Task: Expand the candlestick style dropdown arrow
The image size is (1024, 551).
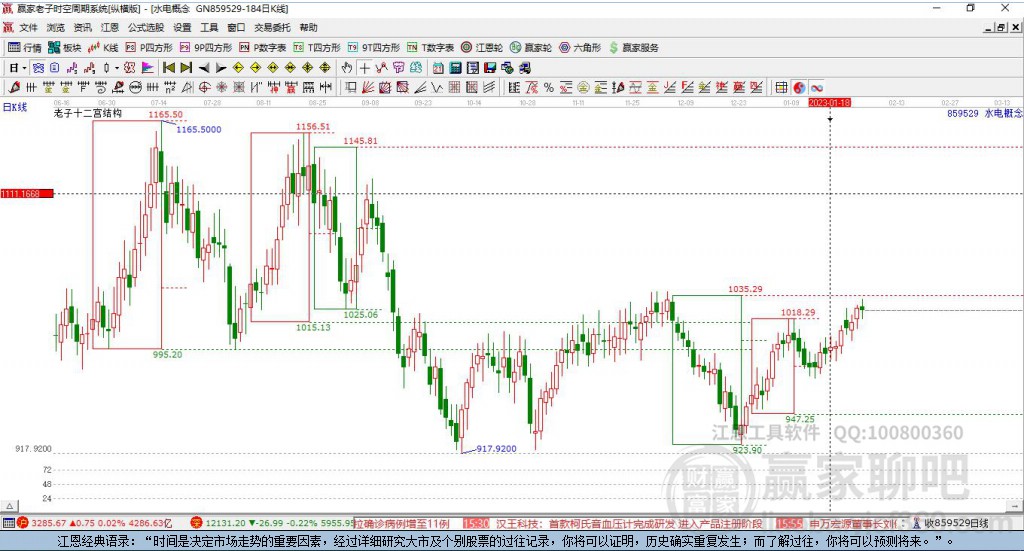Action: 116,68
